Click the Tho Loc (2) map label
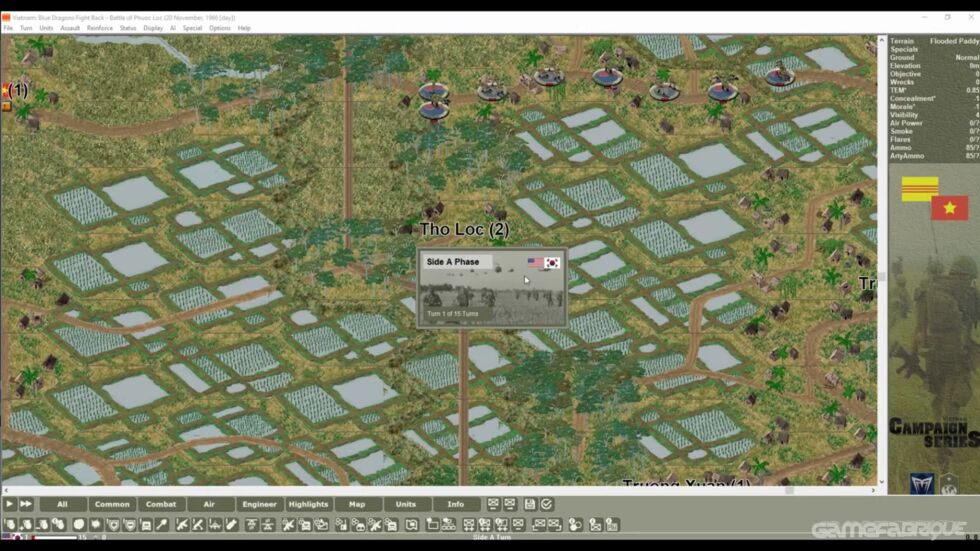This screenshot has width=980, height=551. (x=464, y=229)
